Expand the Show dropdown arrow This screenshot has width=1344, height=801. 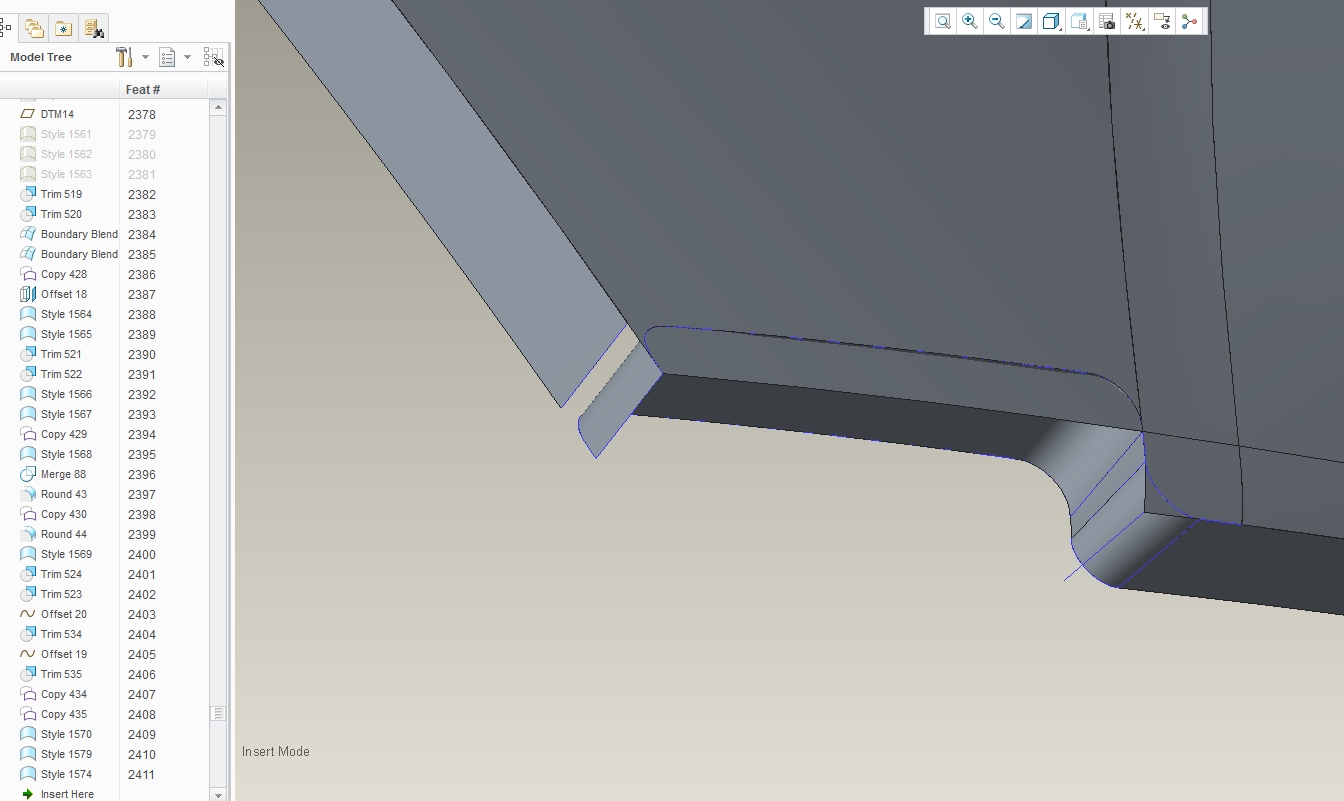[x=187, y=57]
